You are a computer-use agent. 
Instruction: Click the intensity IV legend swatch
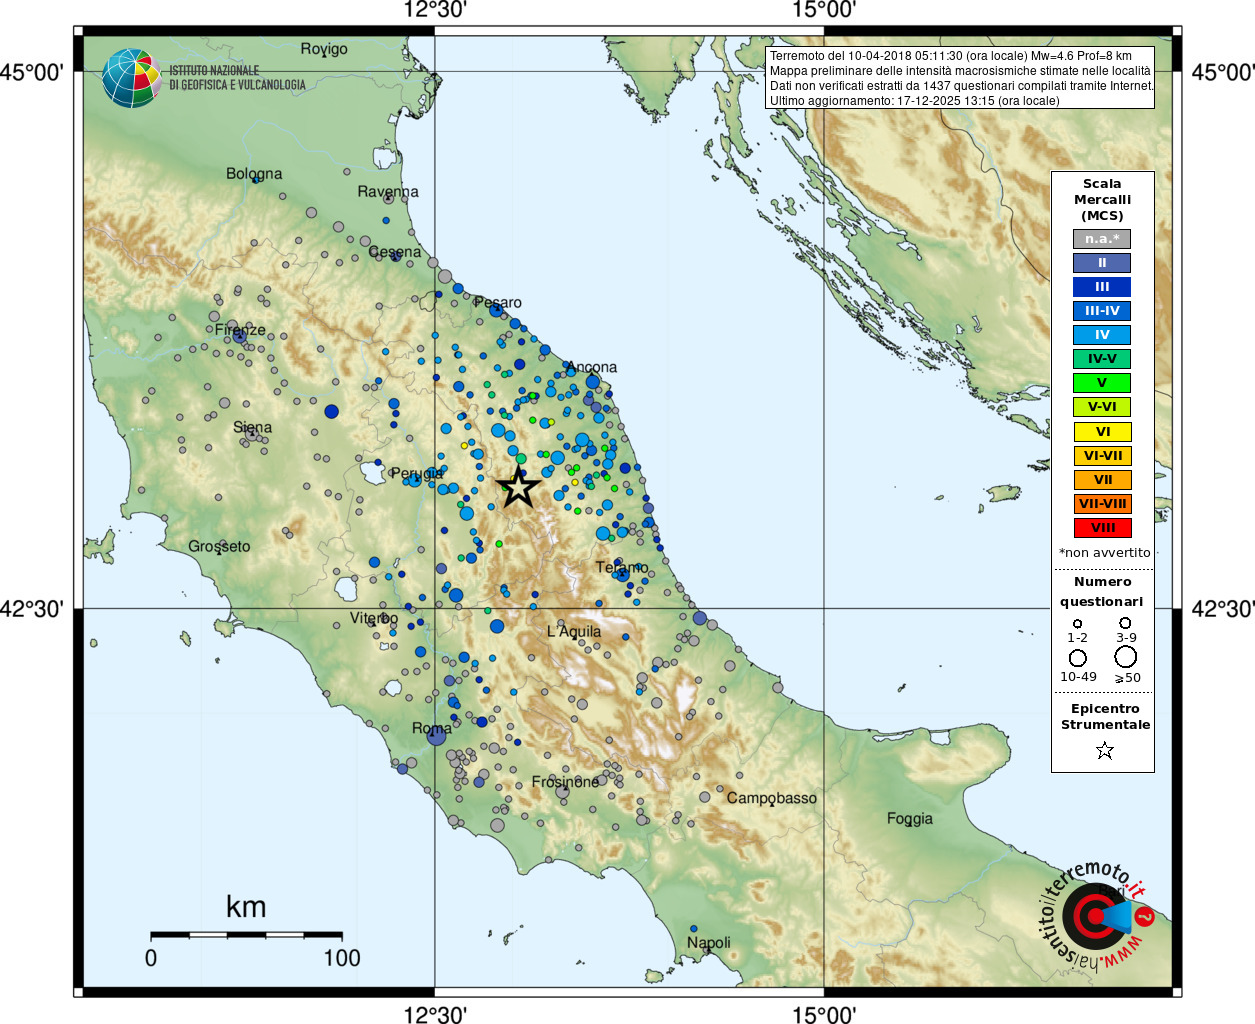tap(1102, 335)
